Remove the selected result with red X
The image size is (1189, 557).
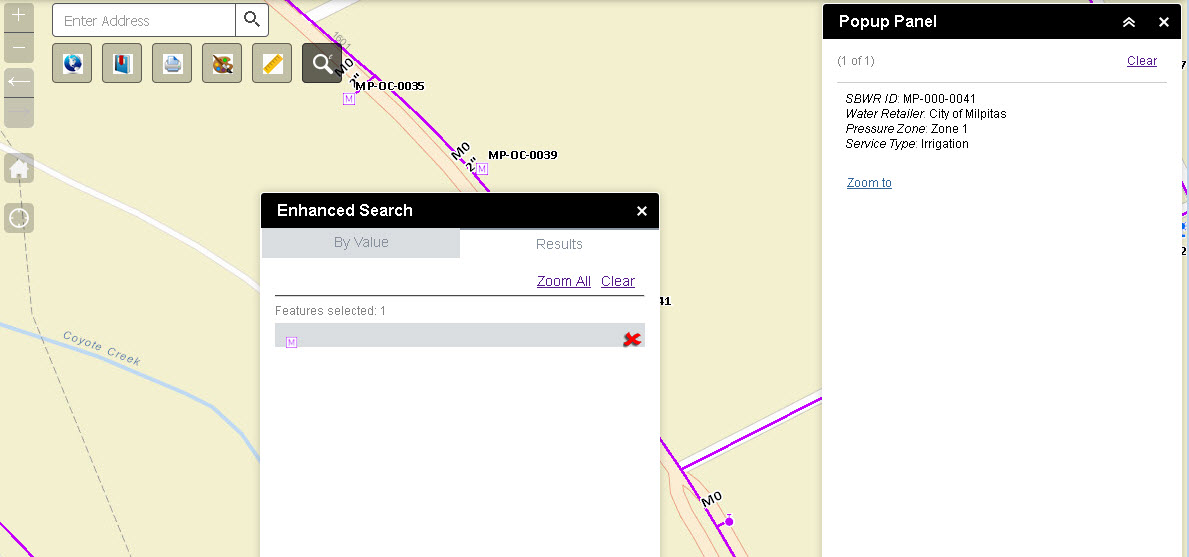tap(631, 340)
